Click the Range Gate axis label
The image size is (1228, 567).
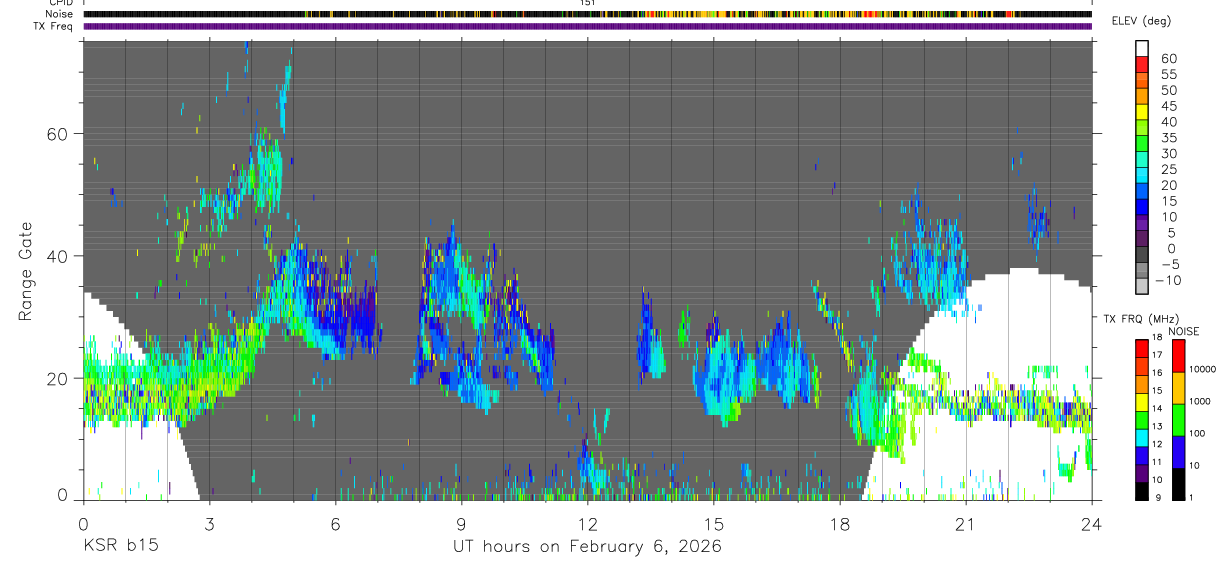click(25, 271)
